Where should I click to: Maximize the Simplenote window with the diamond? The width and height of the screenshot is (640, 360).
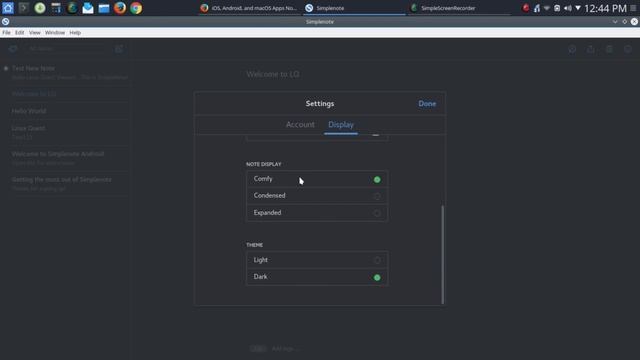[624, 22]
